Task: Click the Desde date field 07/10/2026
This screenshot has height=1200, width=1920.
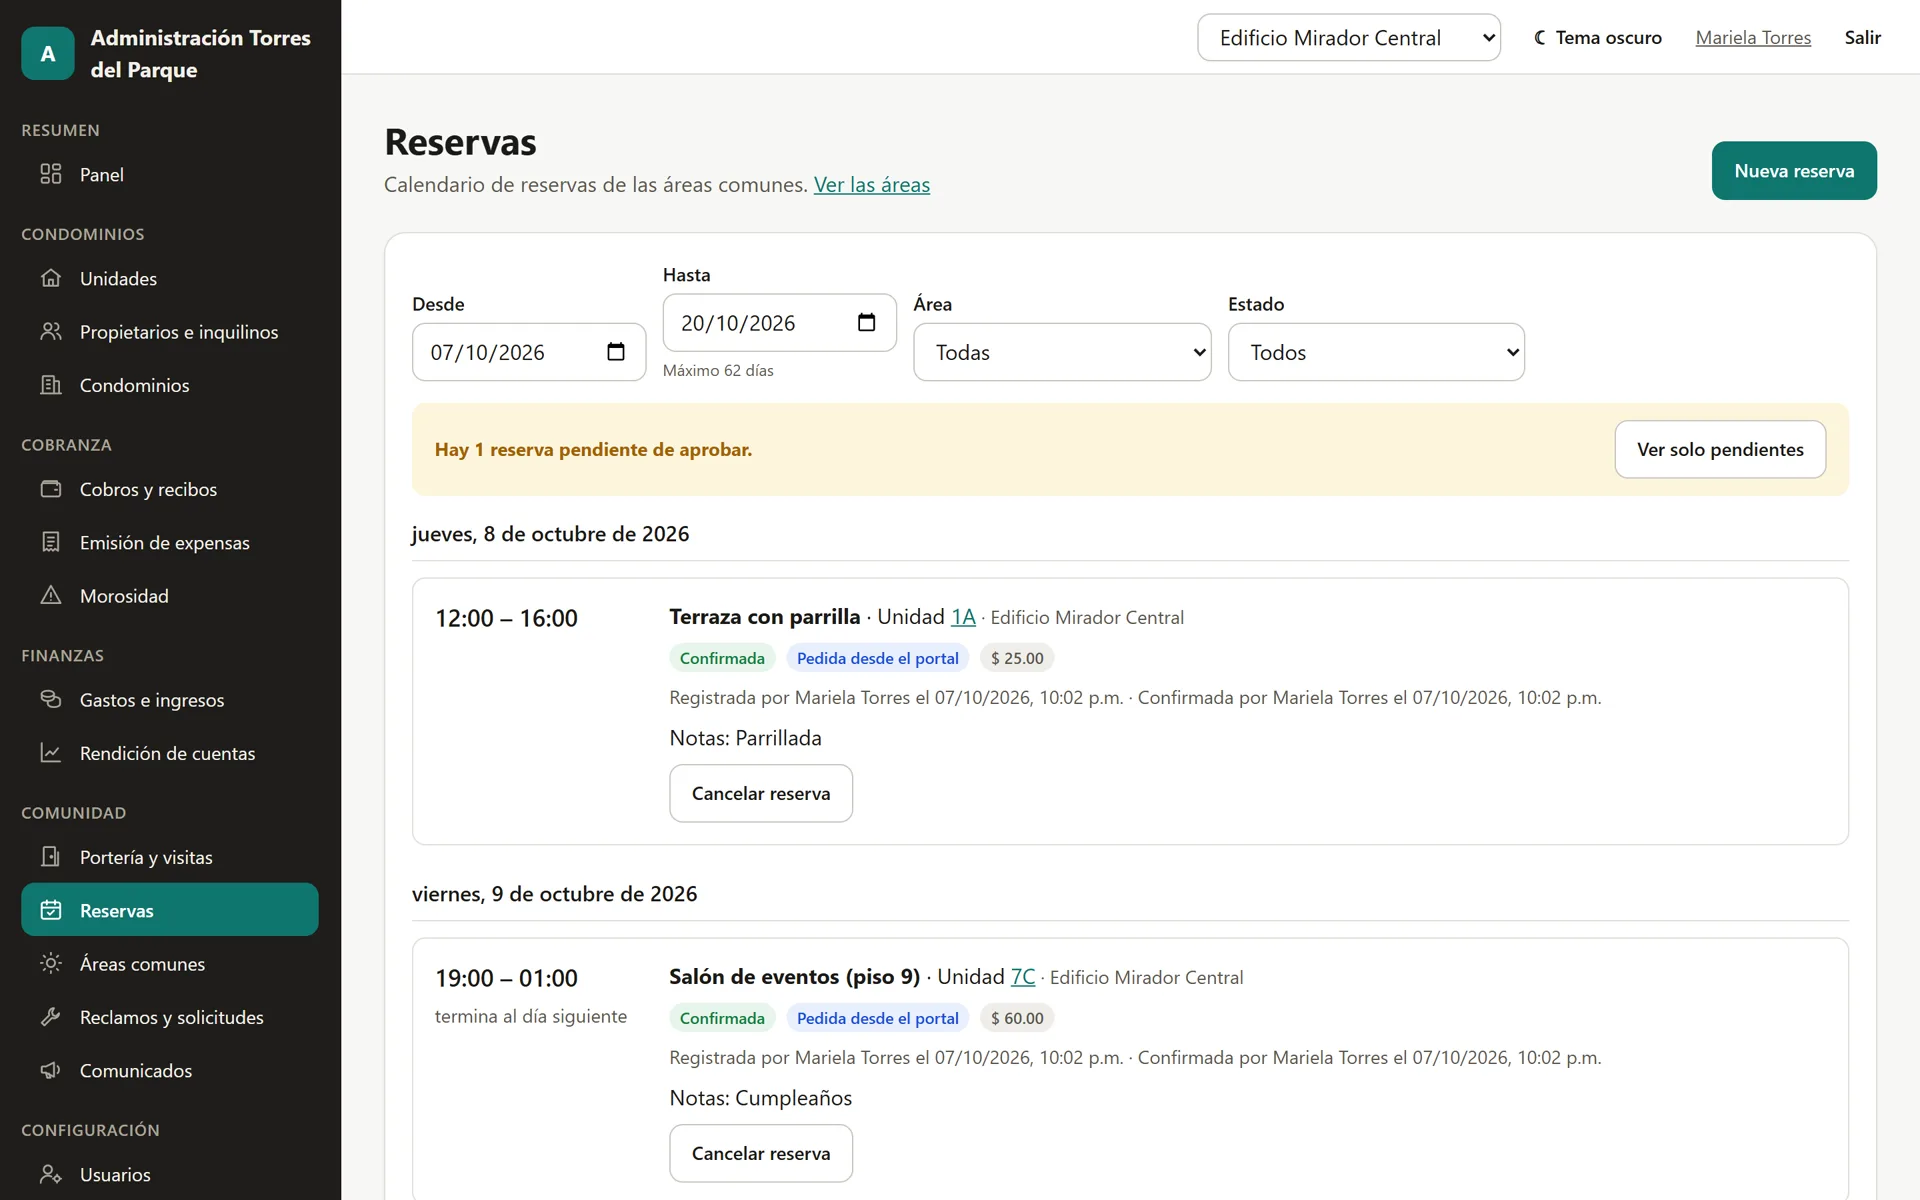Action: point(529,352)
